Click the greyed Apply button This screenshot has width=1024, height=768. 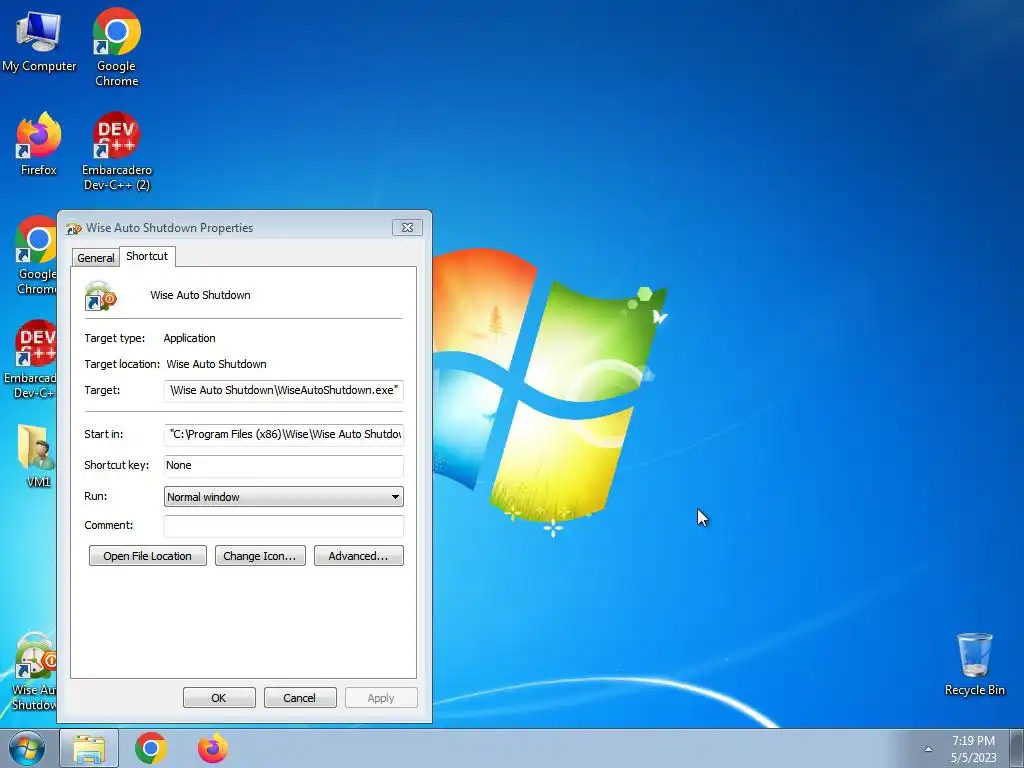(x=381, y=697)
